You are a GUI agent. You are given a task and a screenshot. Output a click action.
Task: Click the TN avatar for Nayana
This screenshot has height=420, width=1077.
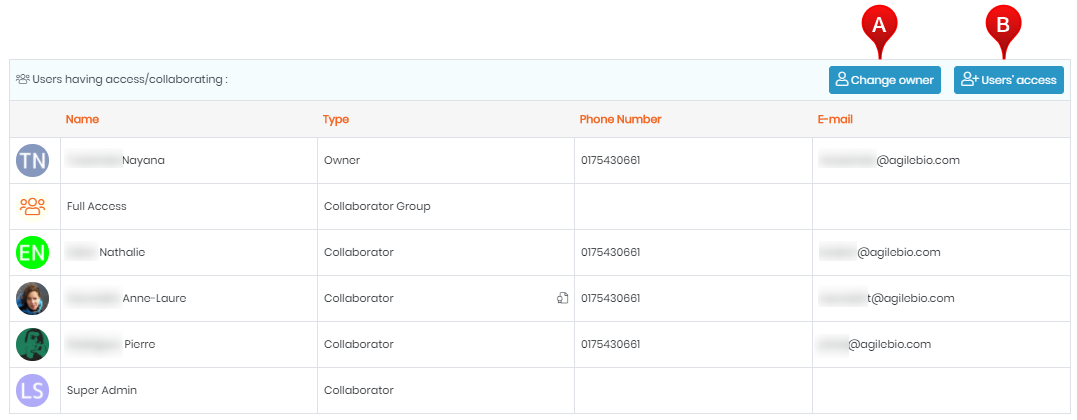[x=32, y=160]
